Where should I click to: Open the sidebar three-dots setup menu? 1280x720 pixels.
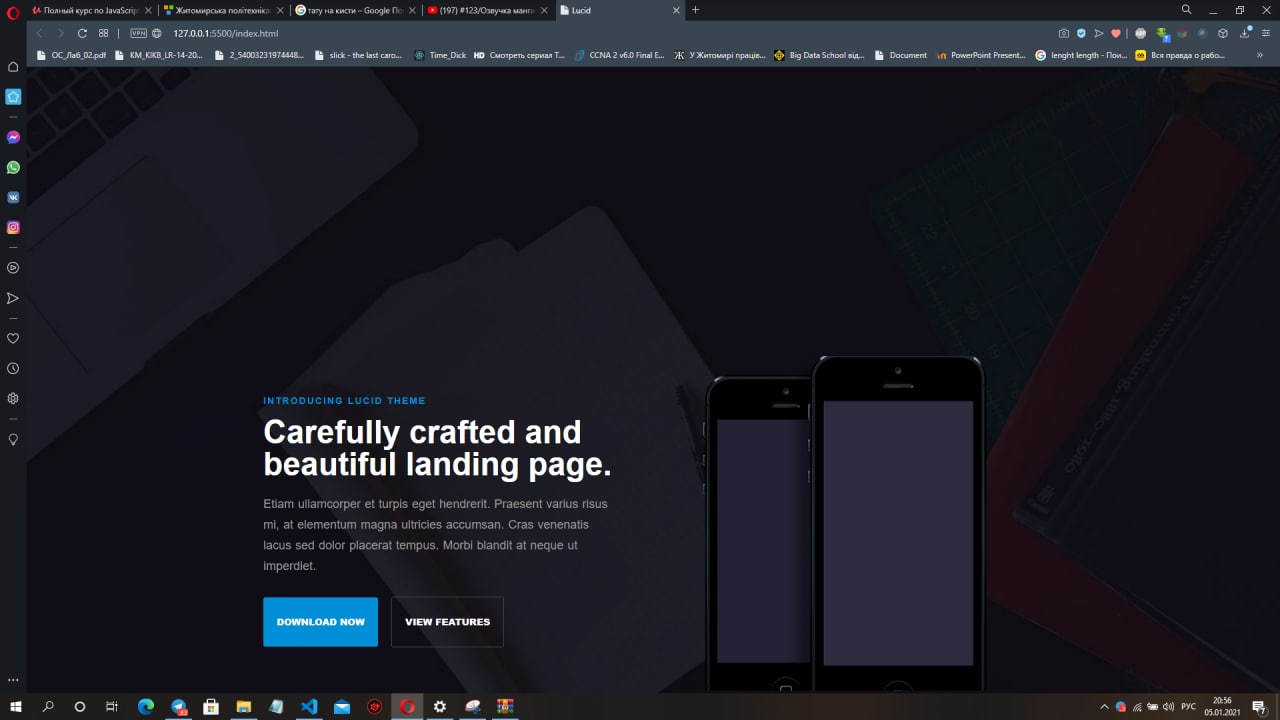click(x=13, y=680)
